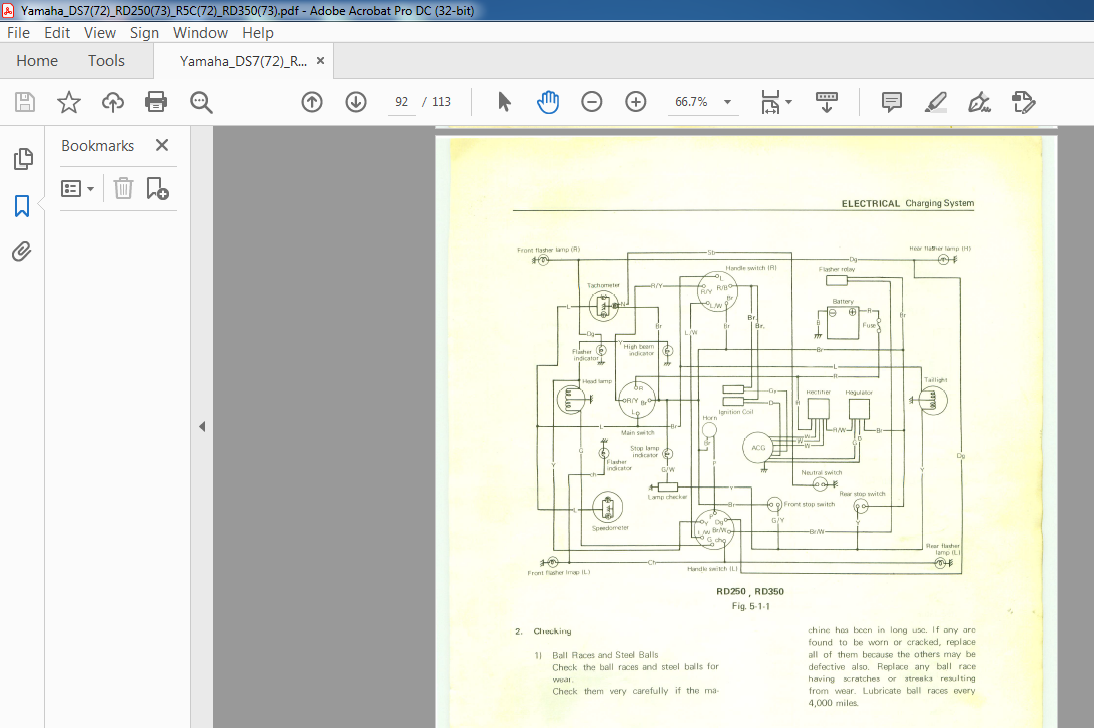The width and height of the screenshot is (1094, 728).
Task: Click the 66.7% zoom value field
Action: pyautogui.click(x=691, y=102)
